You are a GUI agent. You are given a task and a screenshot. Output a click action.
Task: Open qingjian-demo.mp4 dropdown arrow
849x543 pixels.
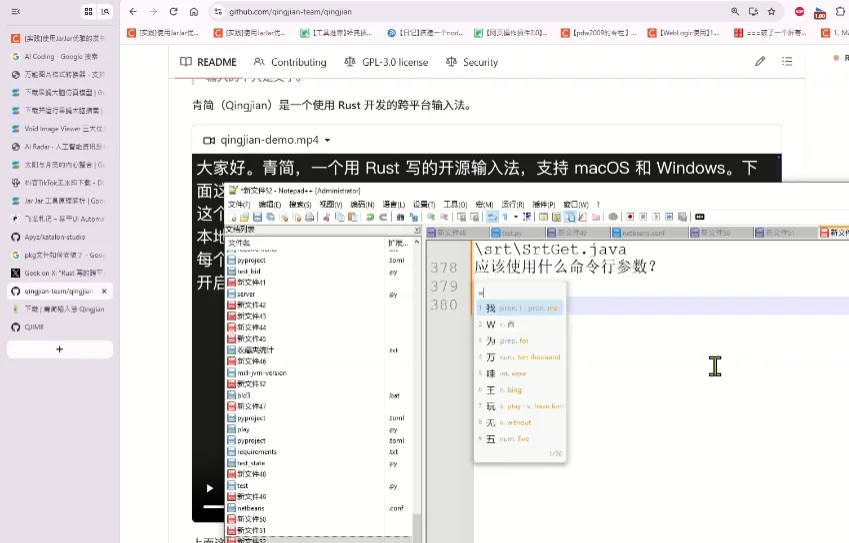pyautogui.click(x=328, y=140)
